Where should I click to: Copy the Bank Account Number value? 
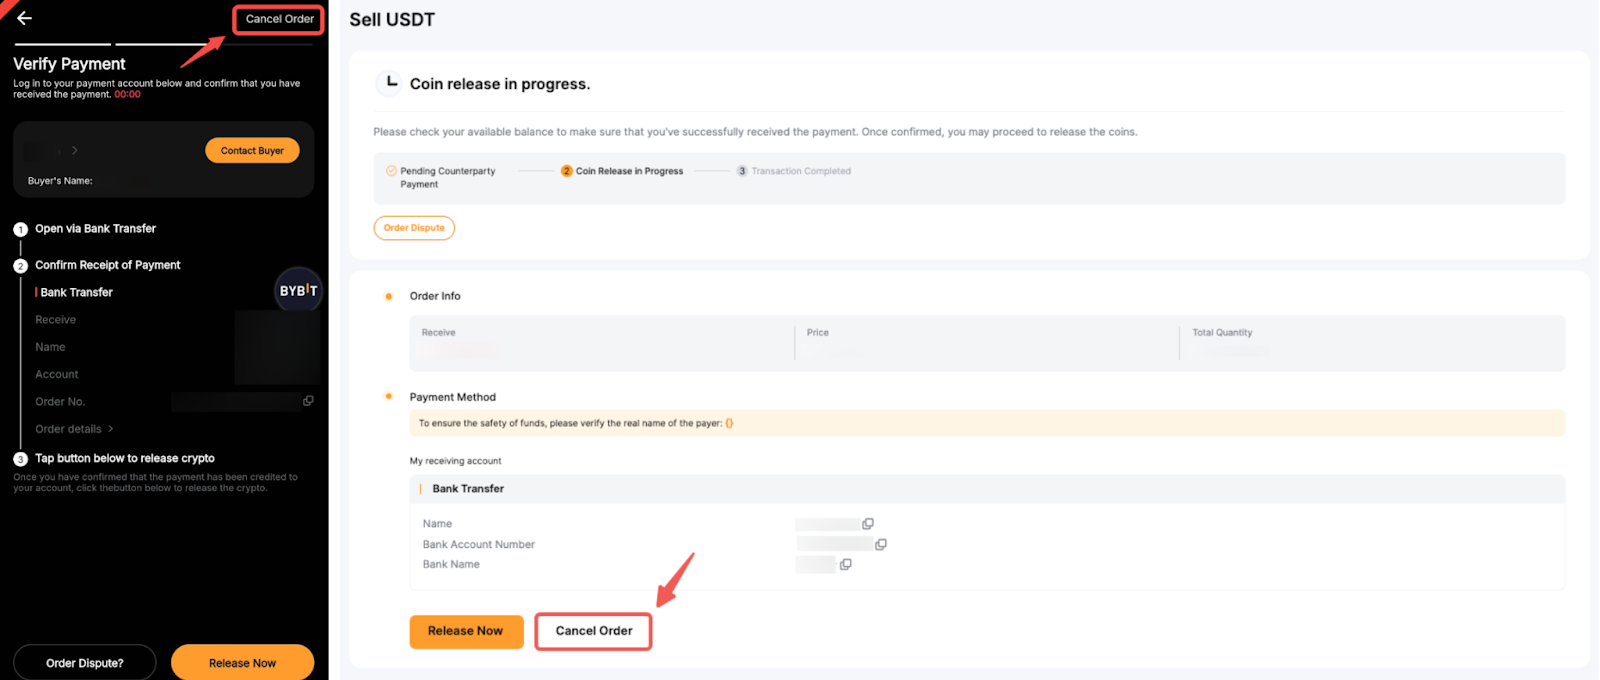coord(881,545)
